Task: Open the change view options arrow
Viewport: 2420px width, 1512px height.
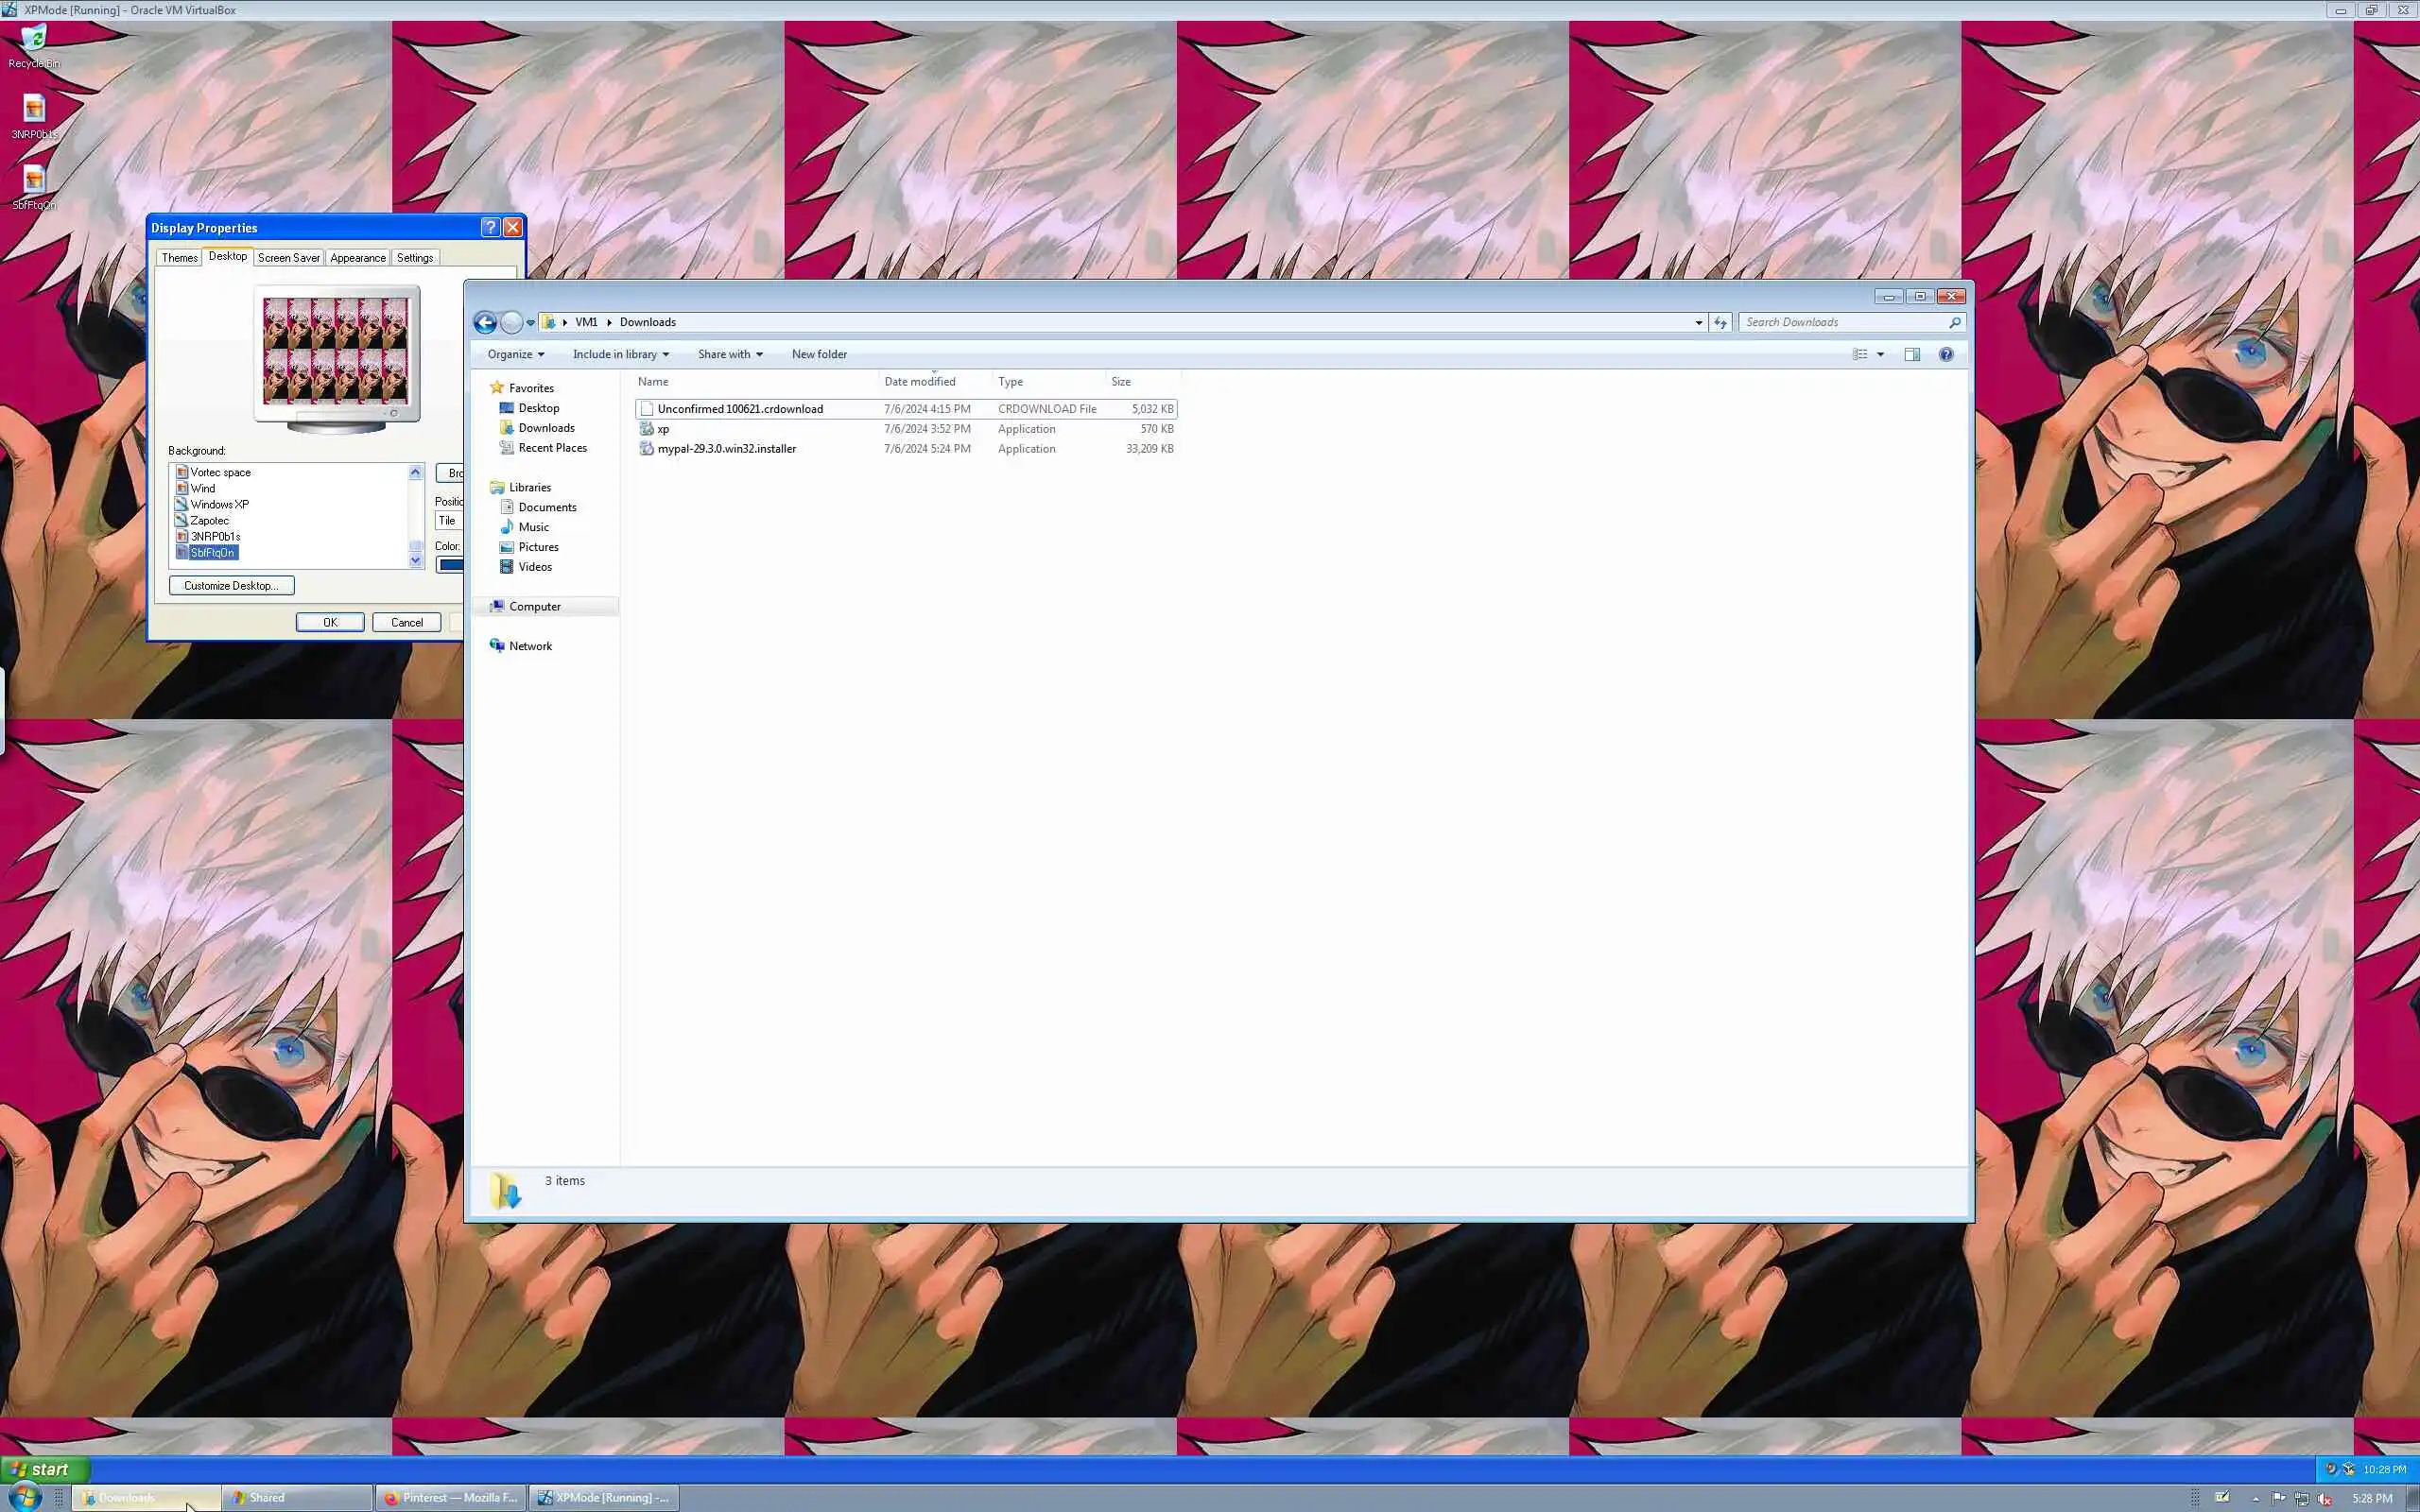Action: [x=1880, y=354]
